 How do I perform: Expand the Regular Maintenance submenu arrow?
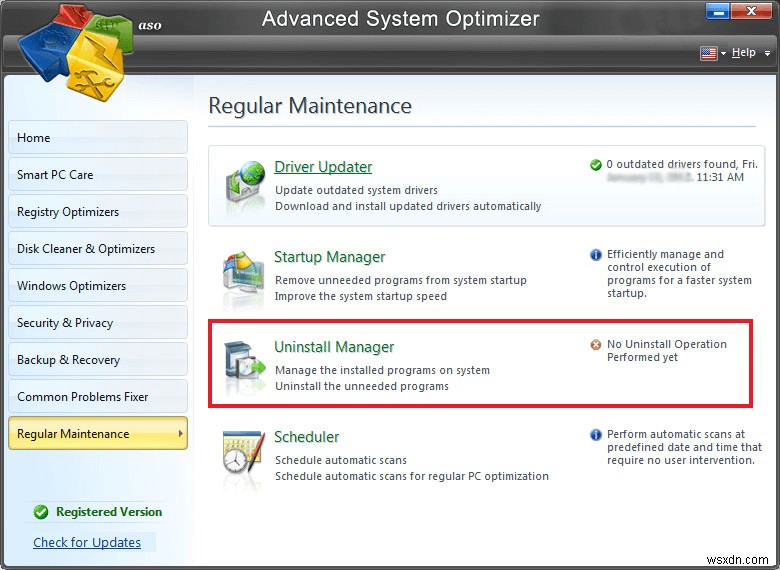point(180,434)
